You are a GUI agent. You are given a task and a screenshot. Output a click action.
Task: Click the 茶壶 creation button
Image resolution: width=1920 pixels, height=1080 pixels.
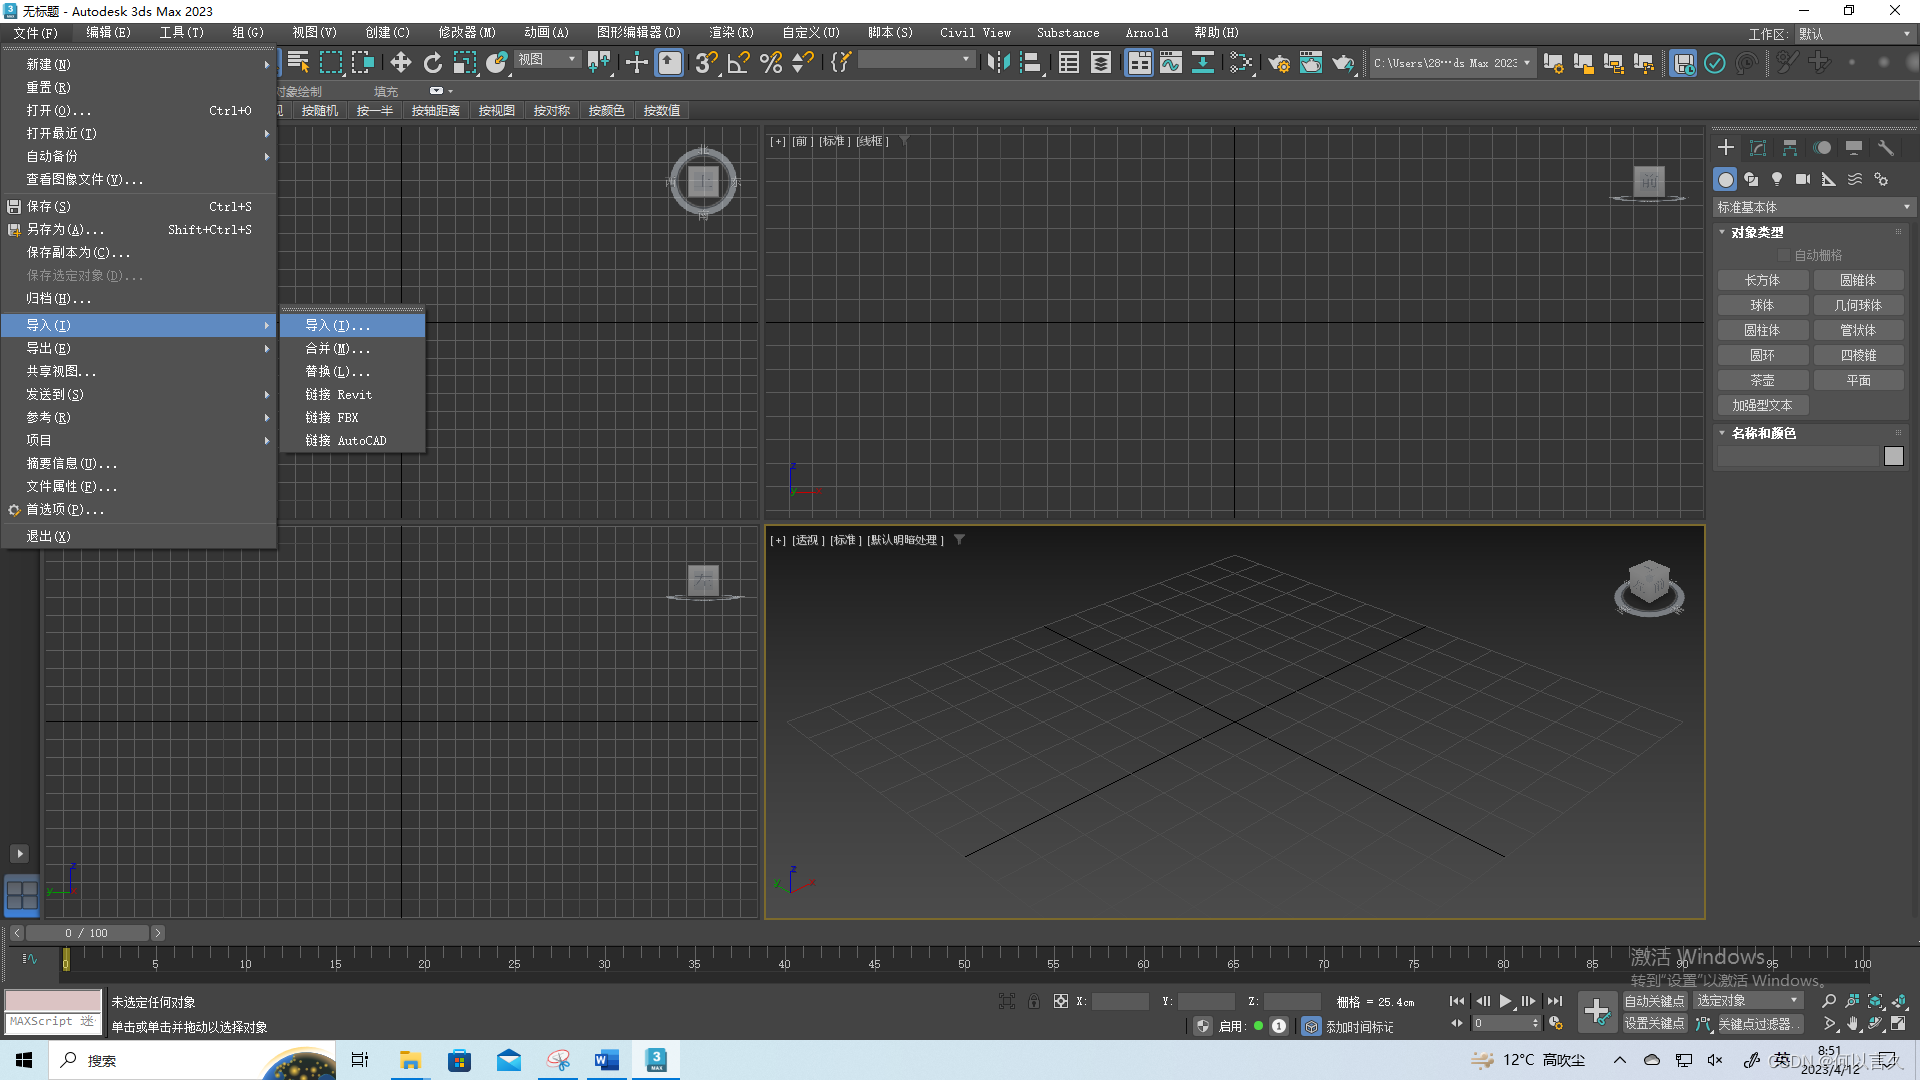(x=1763, y=379)
